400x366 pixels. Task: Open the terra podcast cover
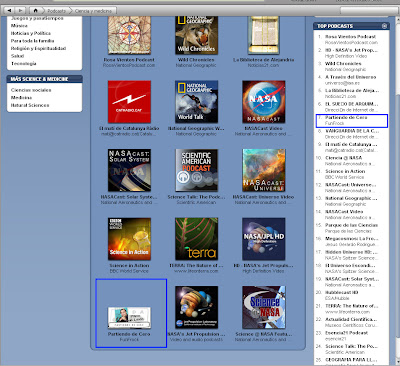tap(197, 239)
